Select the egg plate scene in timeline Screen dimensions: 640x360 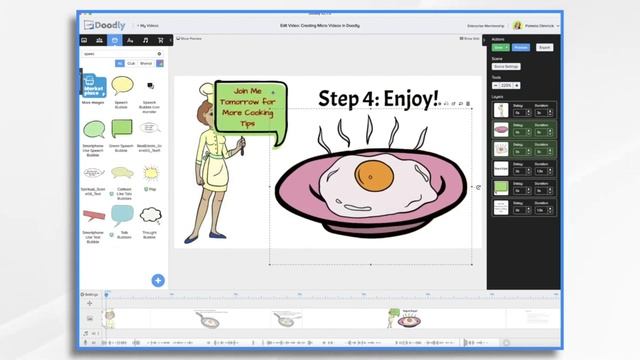404,319
